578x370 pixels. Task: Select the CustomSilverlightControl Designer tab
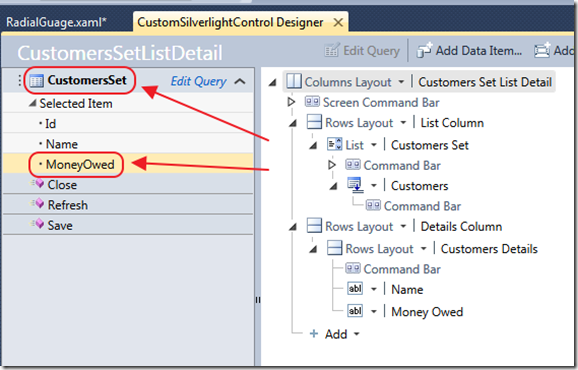pos(230,22)
